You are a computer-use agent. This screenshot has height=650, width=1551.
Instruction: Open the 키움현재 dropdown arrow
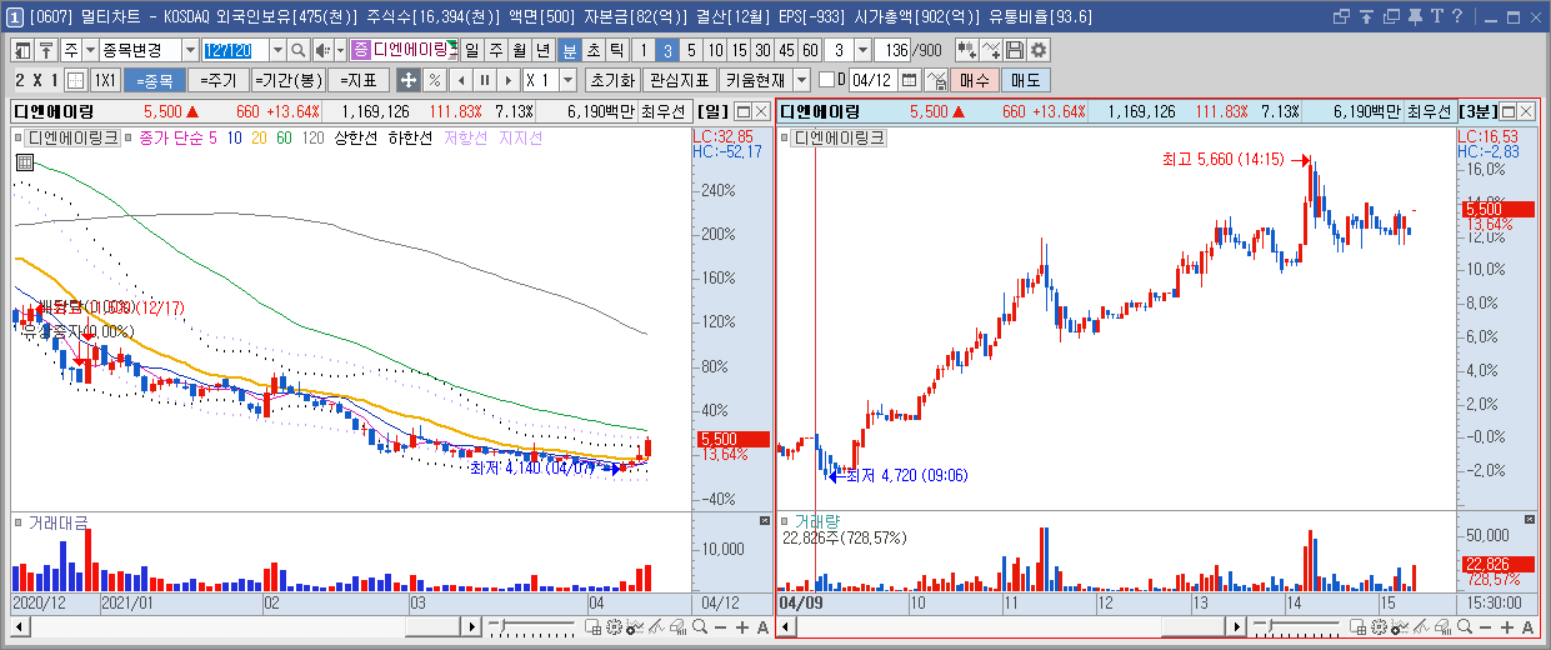point(802,80)
